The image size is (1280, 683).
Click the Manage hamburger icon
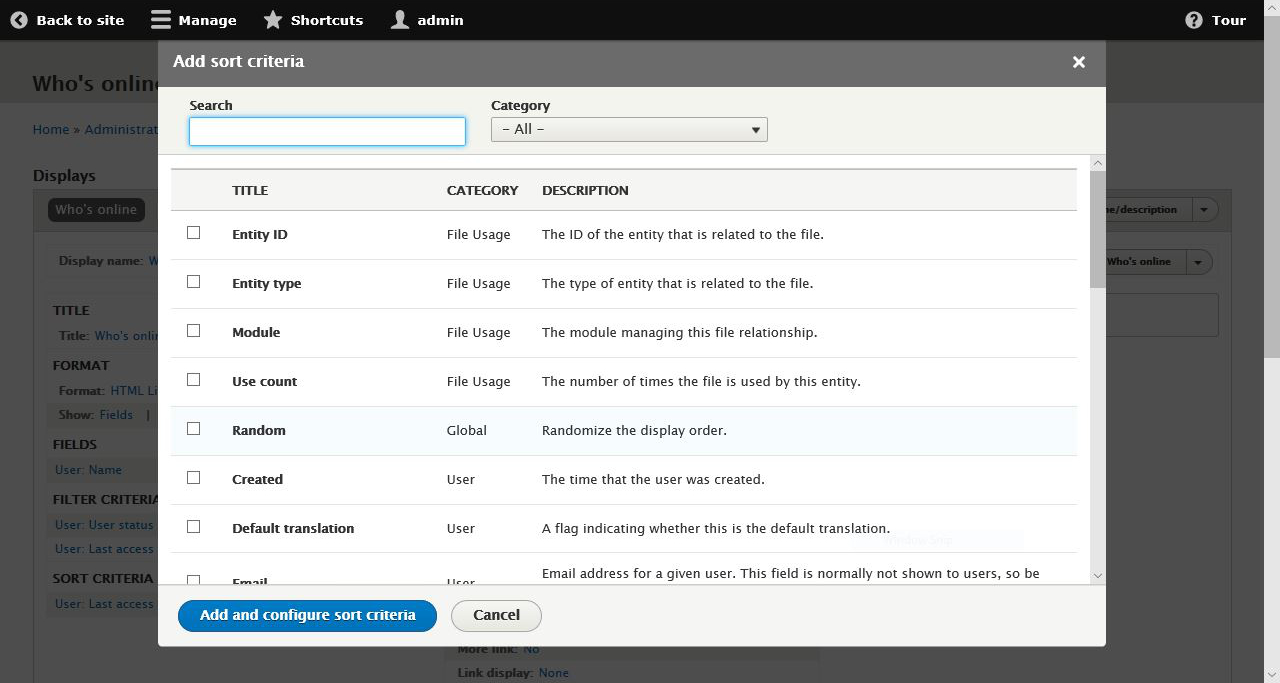click(160, 19)
